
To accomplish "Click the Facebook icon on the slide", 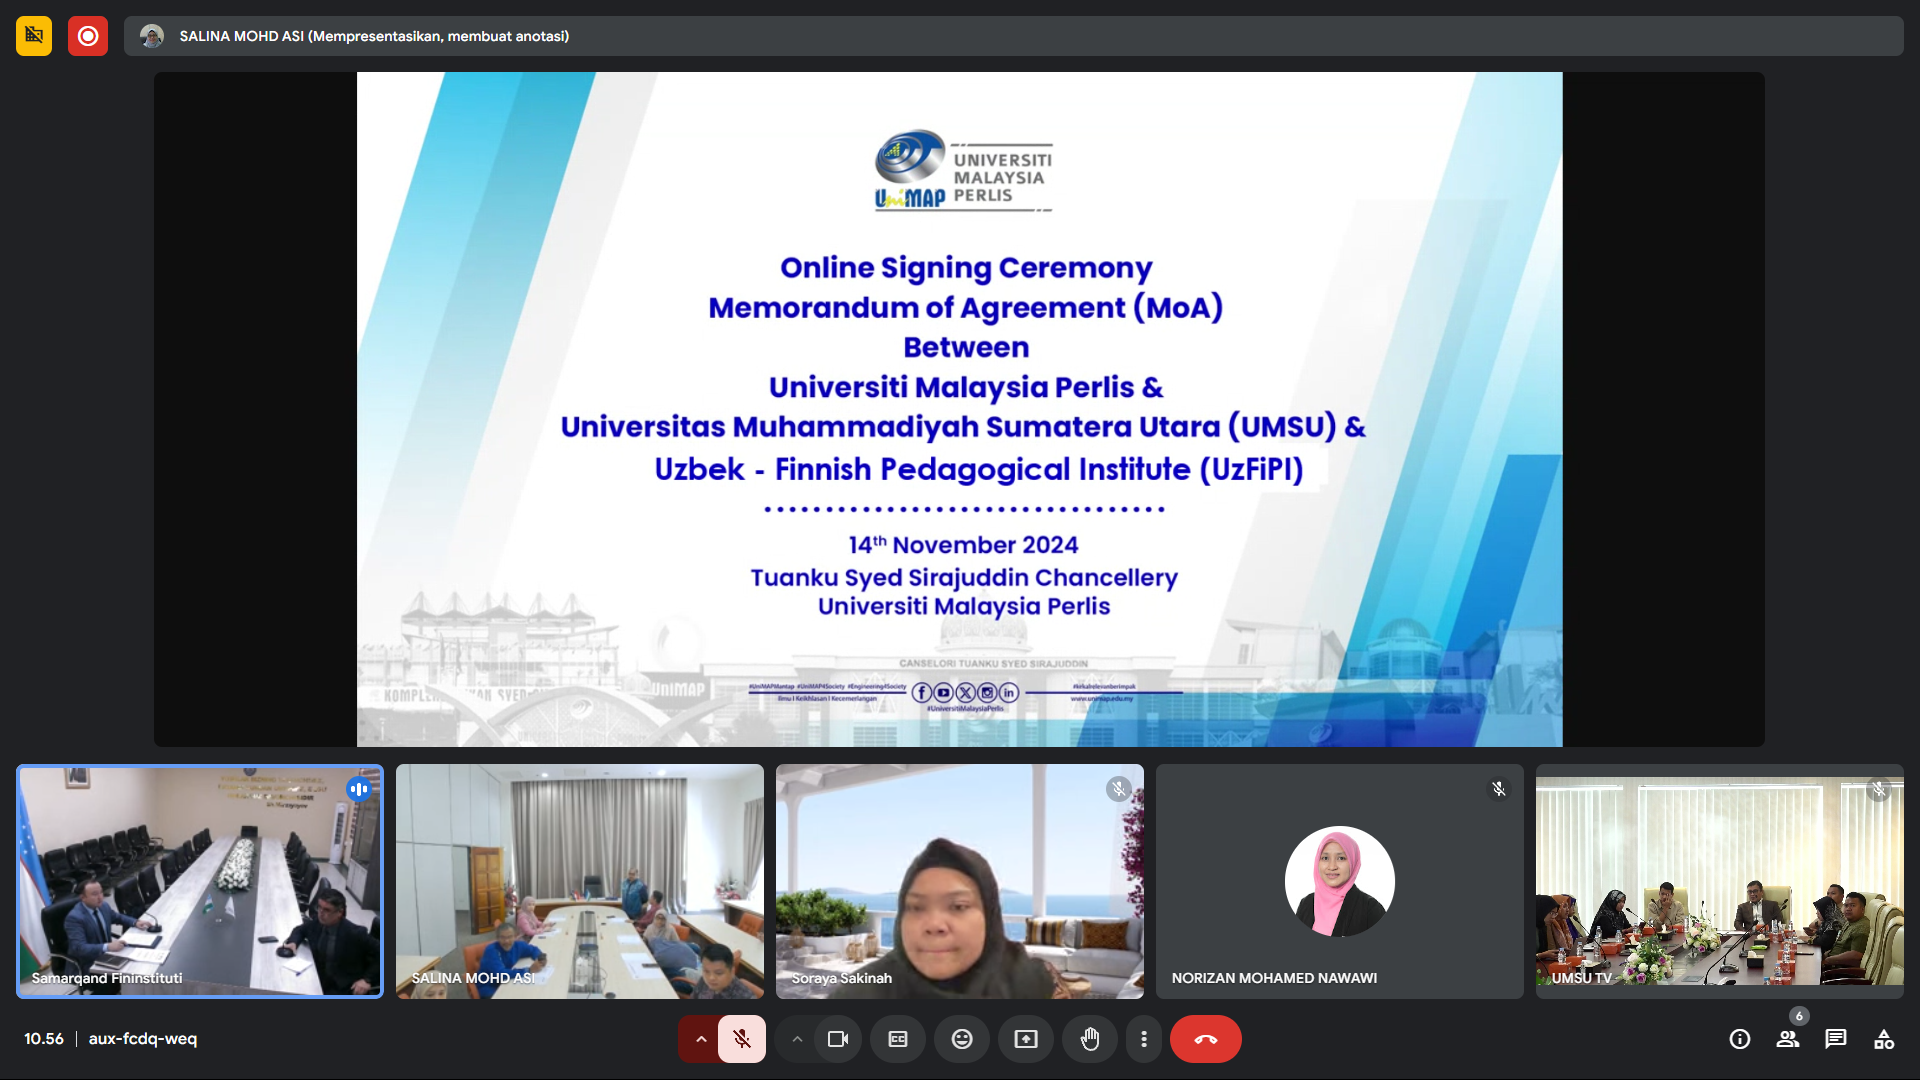I will [922, 693].
